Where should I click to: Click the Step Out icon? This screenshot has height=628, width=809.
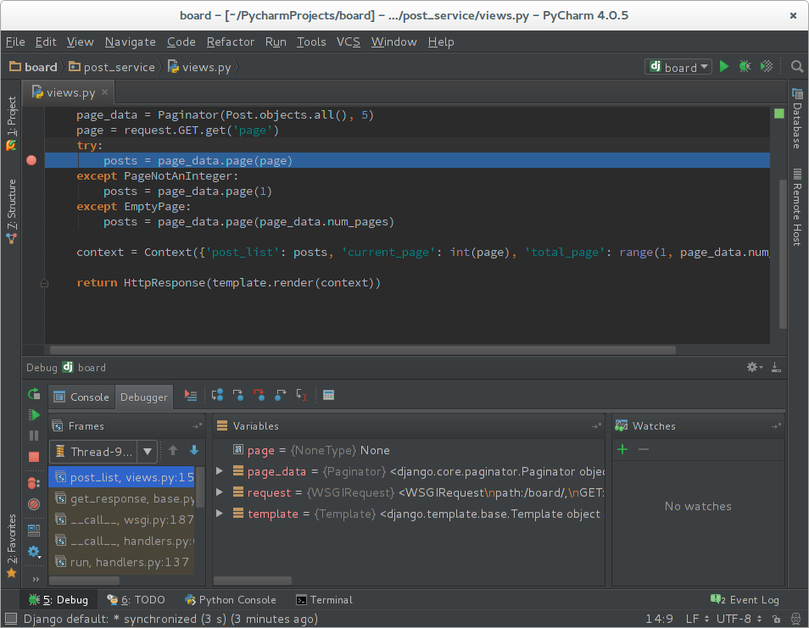tap(280, 395)
